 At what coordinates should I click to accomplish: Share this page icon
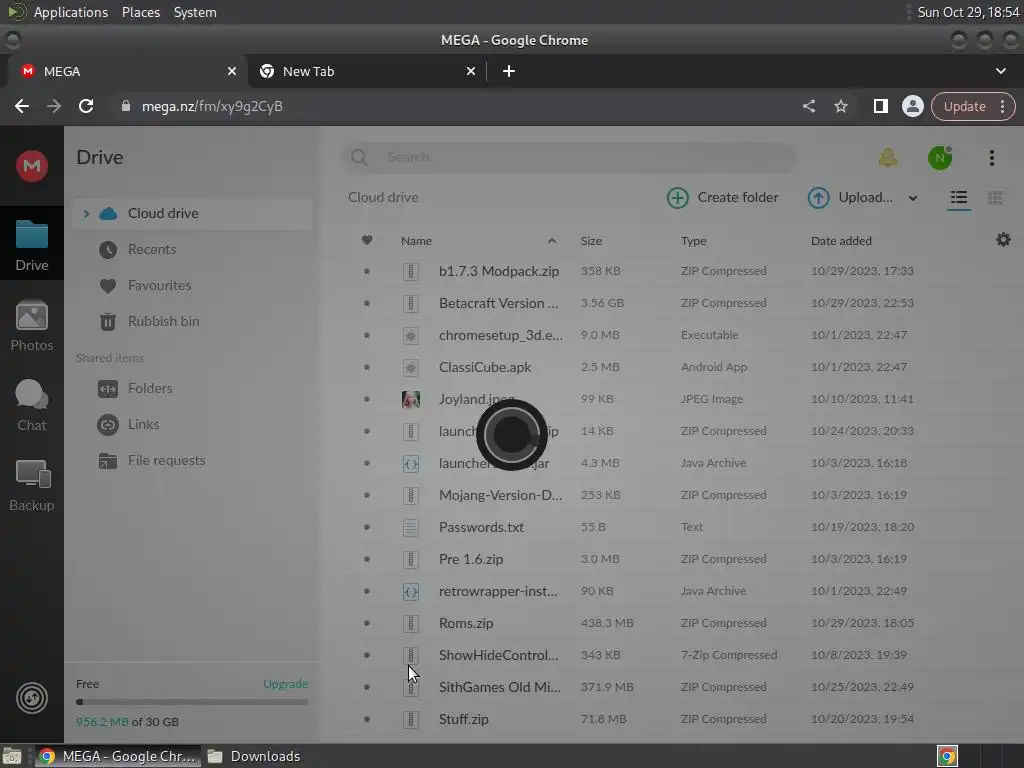(x=808, y=106)
